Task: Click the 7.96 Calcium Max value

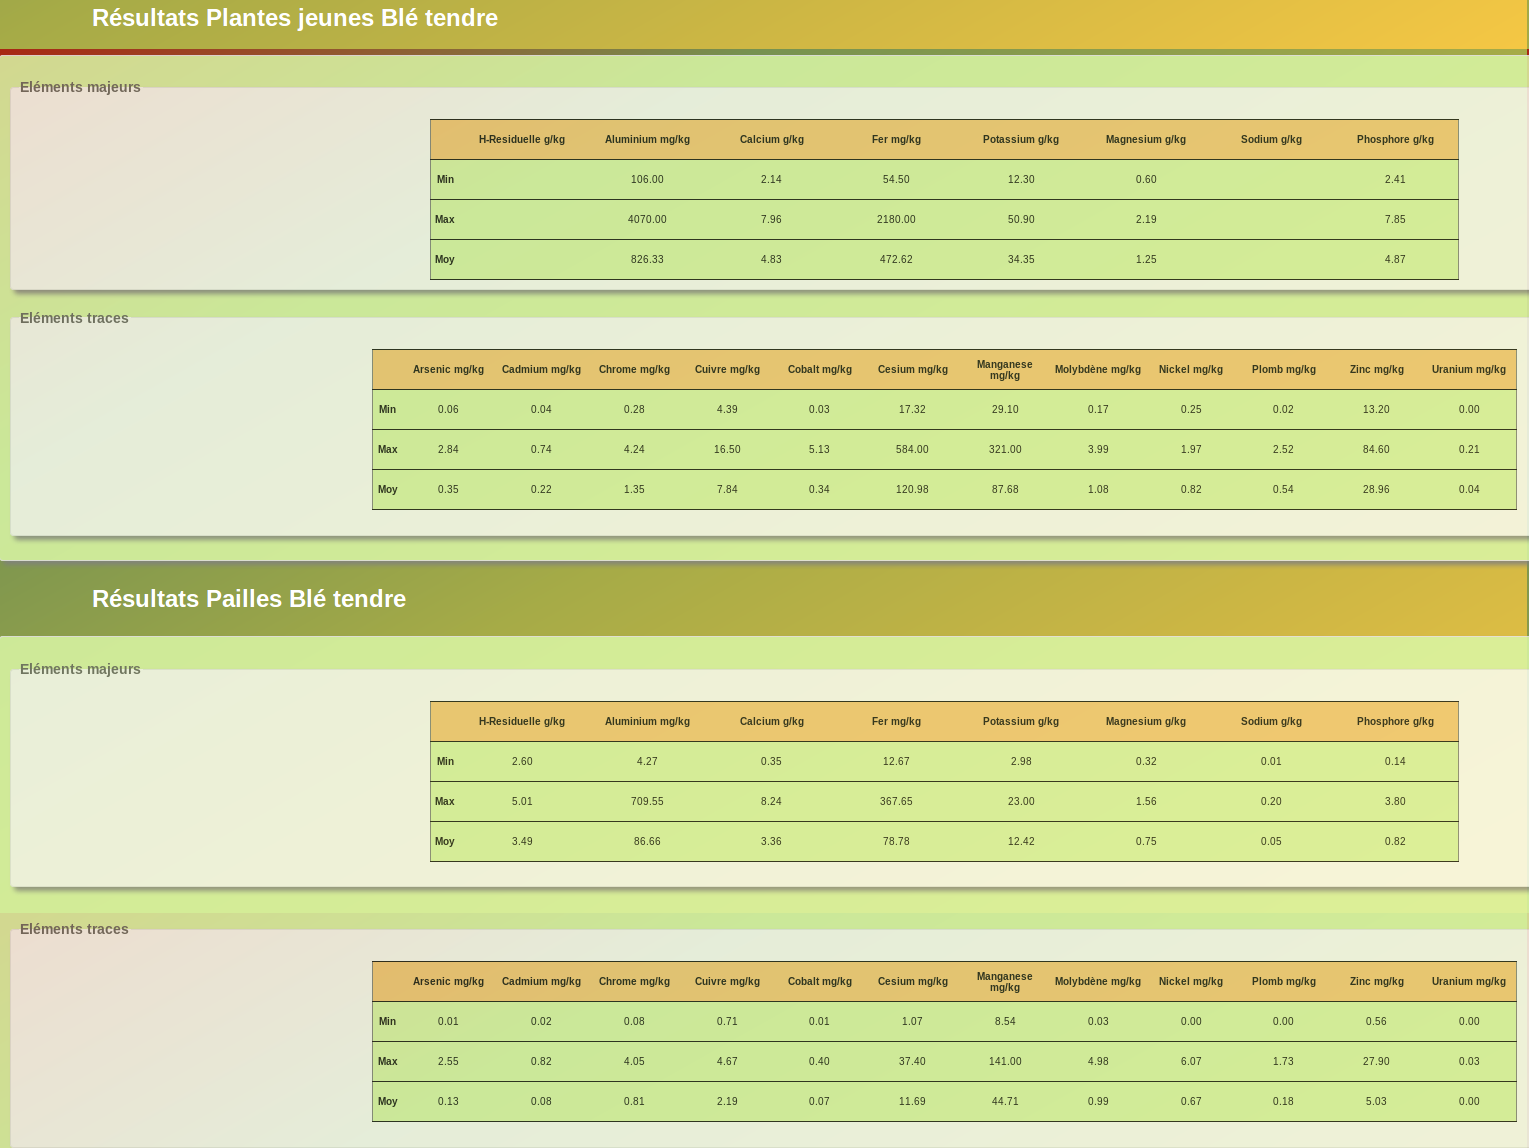Action: coord(771,219)
